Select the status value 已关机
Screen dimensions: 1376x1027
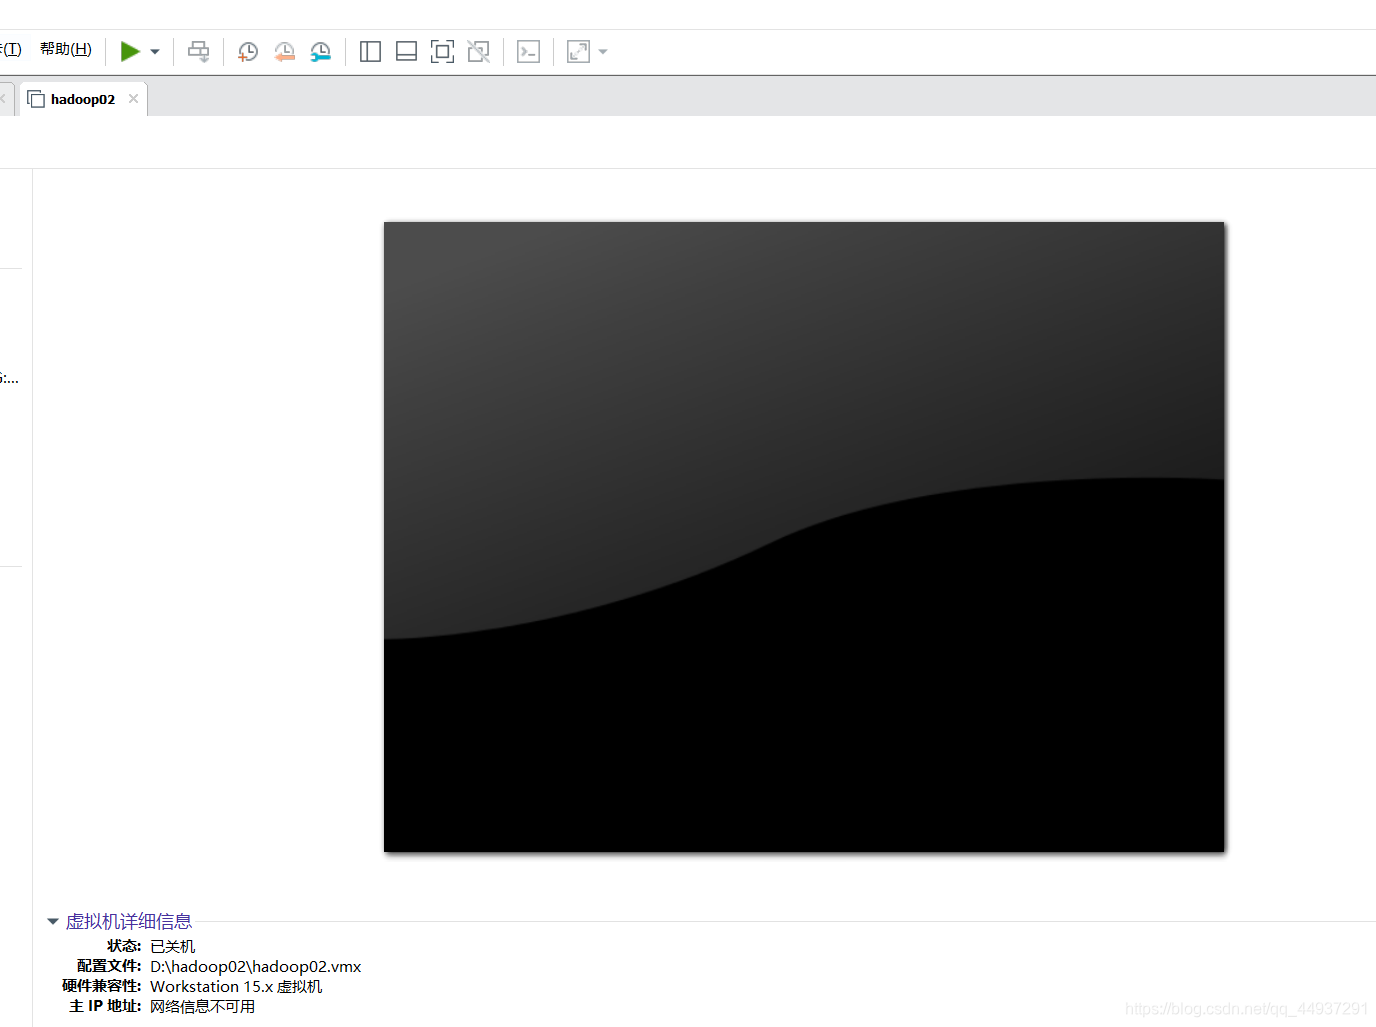point(173,946)
